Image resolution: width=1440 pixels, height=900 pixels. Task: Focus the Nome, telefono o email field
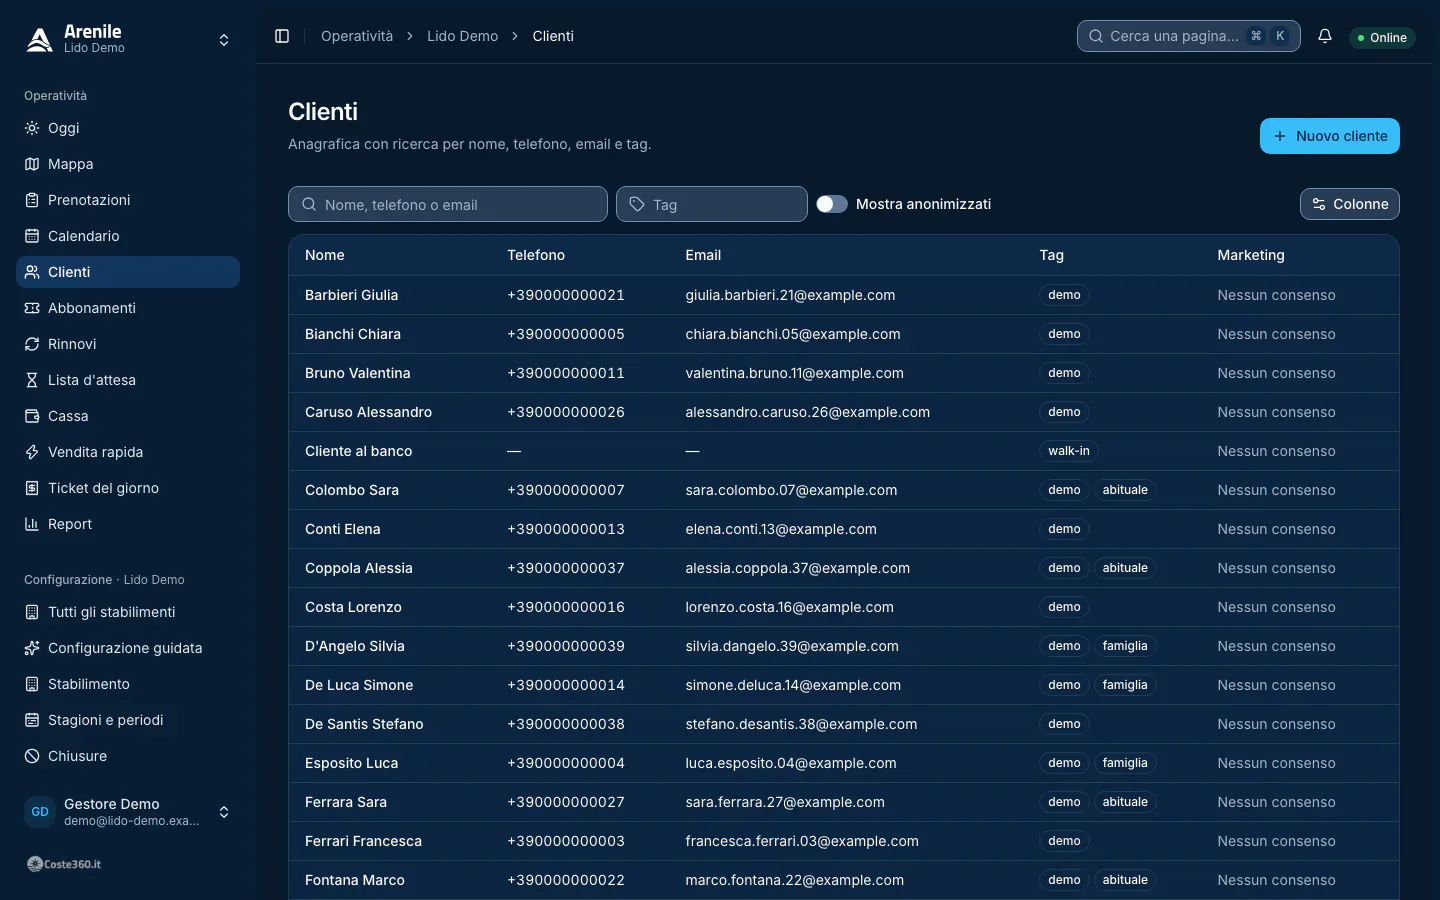pos(448,204)
